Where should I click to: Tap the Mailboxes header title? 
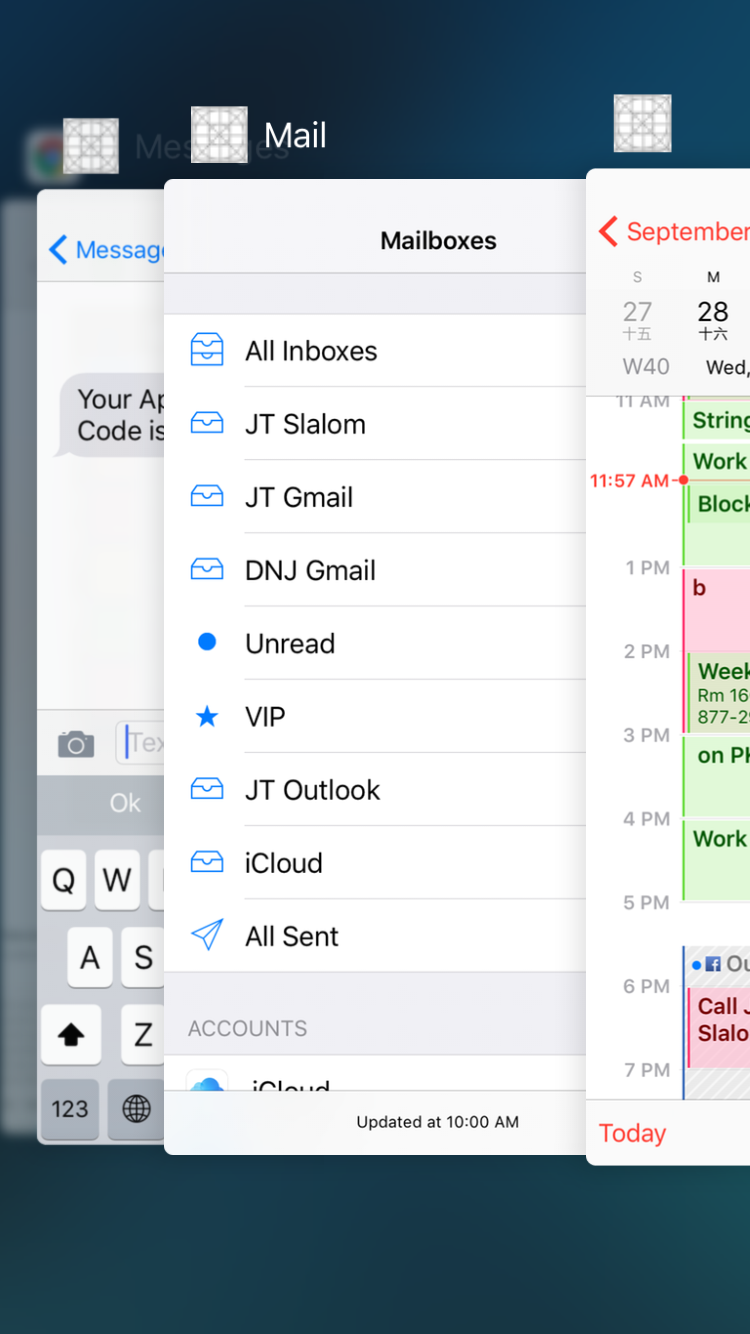[x=438, y=241]
